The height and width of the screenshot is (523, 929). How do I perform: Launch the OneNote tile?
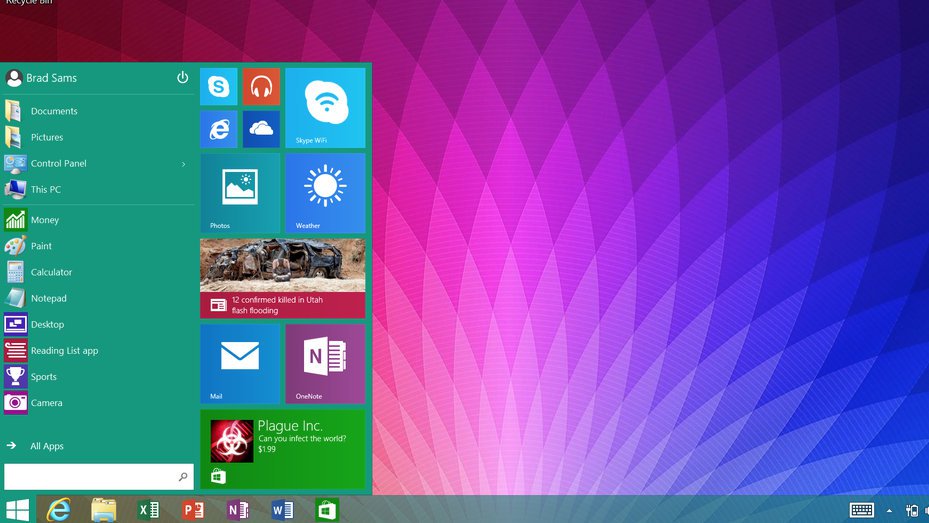pos(325,363)
